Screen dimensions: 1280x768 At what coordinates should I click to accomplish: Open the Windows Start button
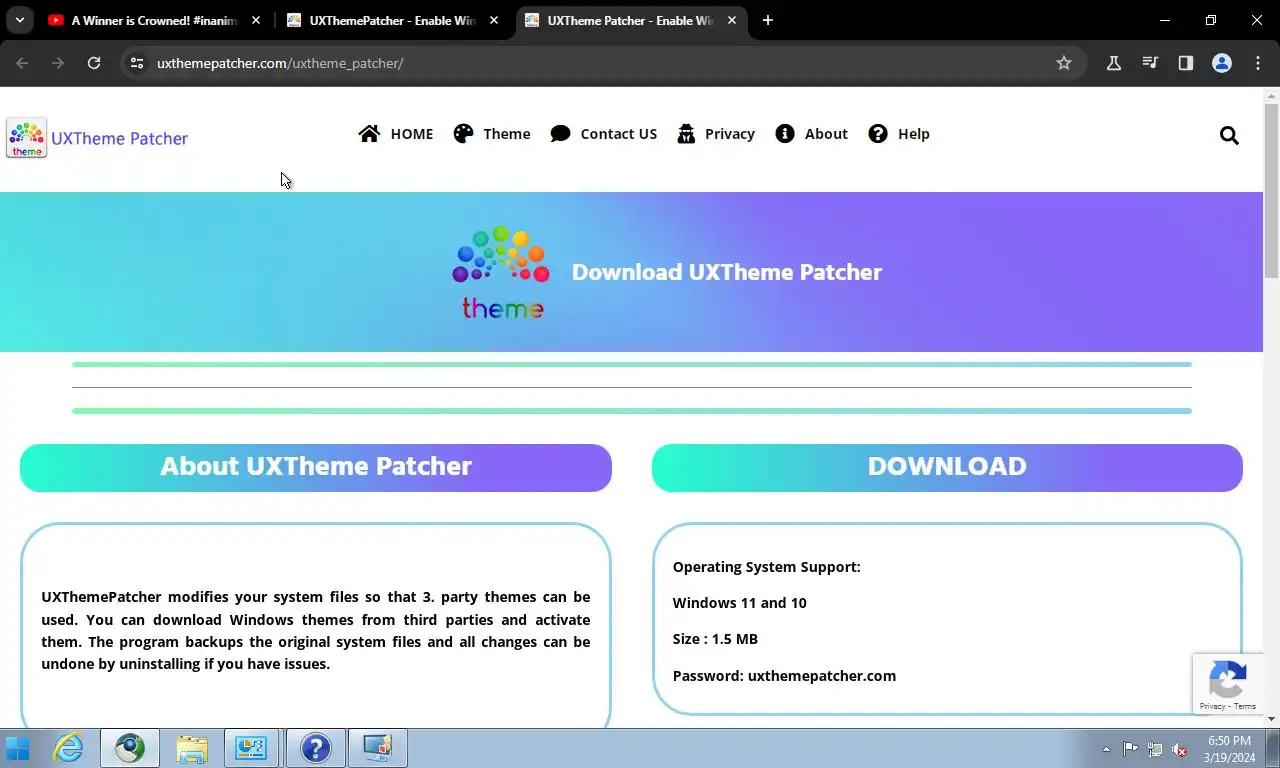pyautogui.click(x=18, y=748)
